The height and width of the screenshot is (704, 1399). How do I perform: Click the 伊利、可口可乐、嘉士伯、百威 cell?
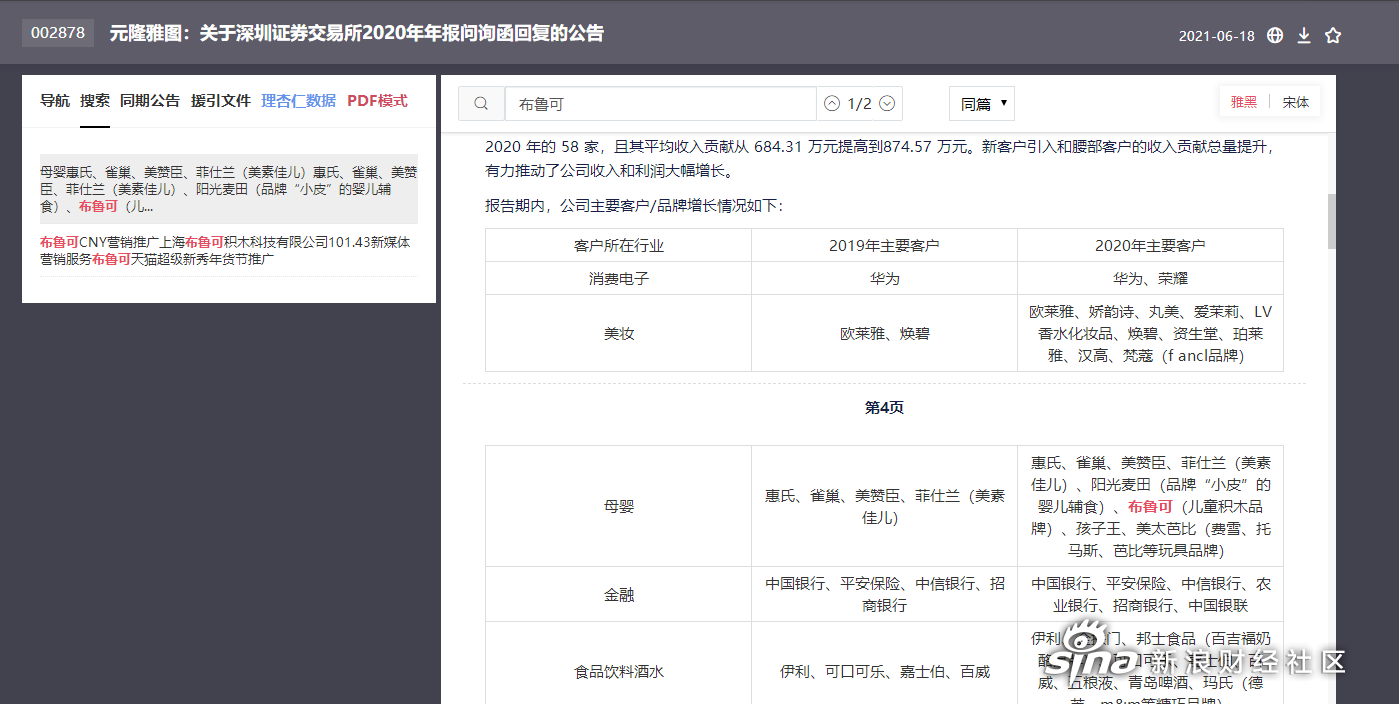pyautogui.click(x=884, y=672)
